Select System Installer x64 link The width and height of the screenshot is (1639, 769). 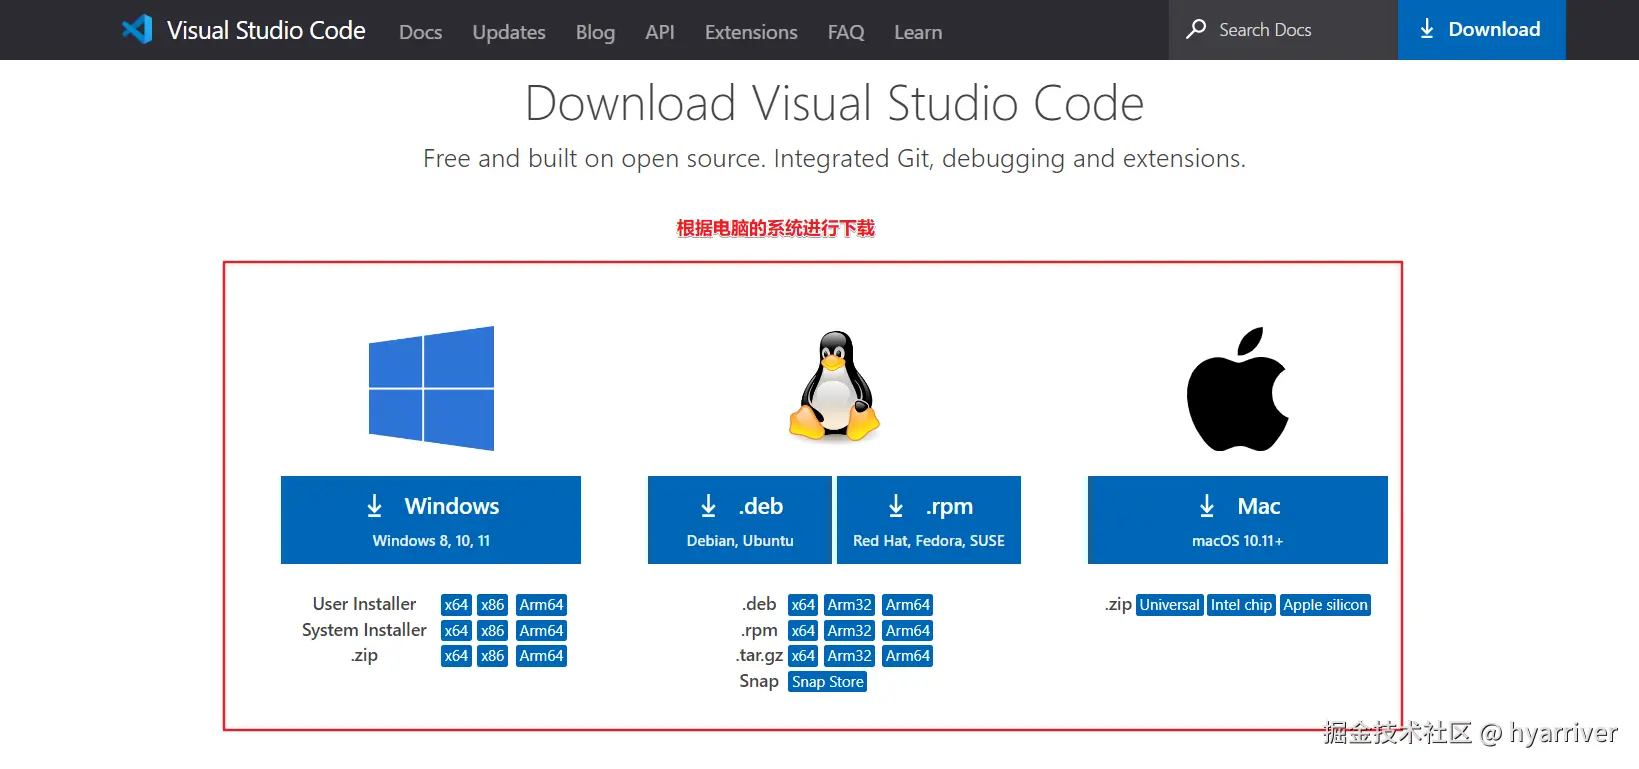(x=456, y=631)
